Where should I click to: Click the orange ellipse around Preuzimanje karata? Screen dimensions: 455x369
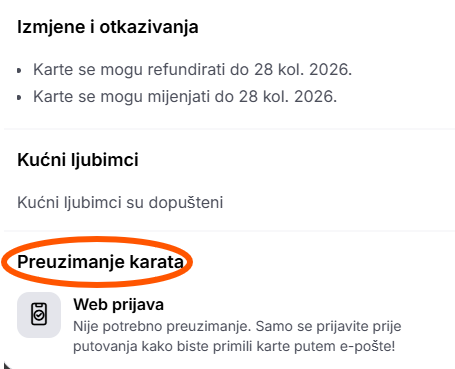tap(97, 262)
